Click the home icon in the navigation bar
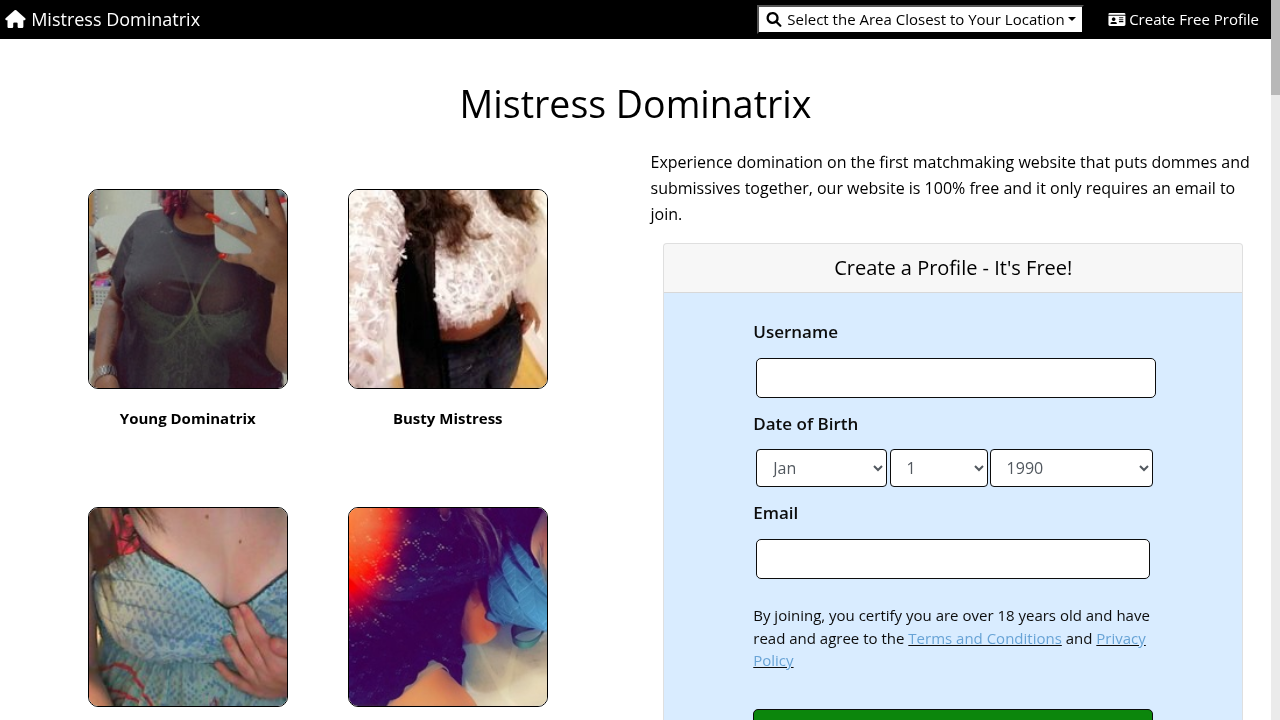 (15, 19)
